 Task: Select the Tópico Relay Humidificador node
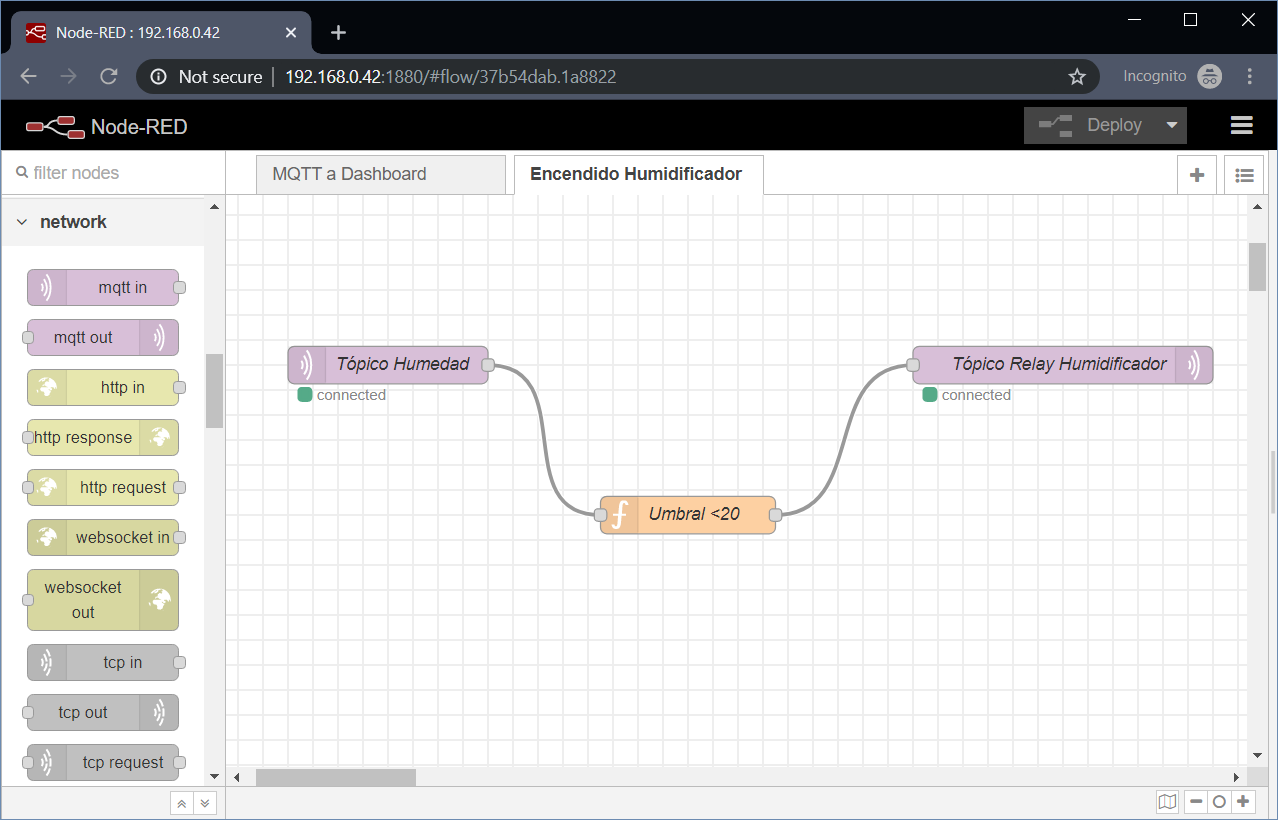[x=1063, y=364]
